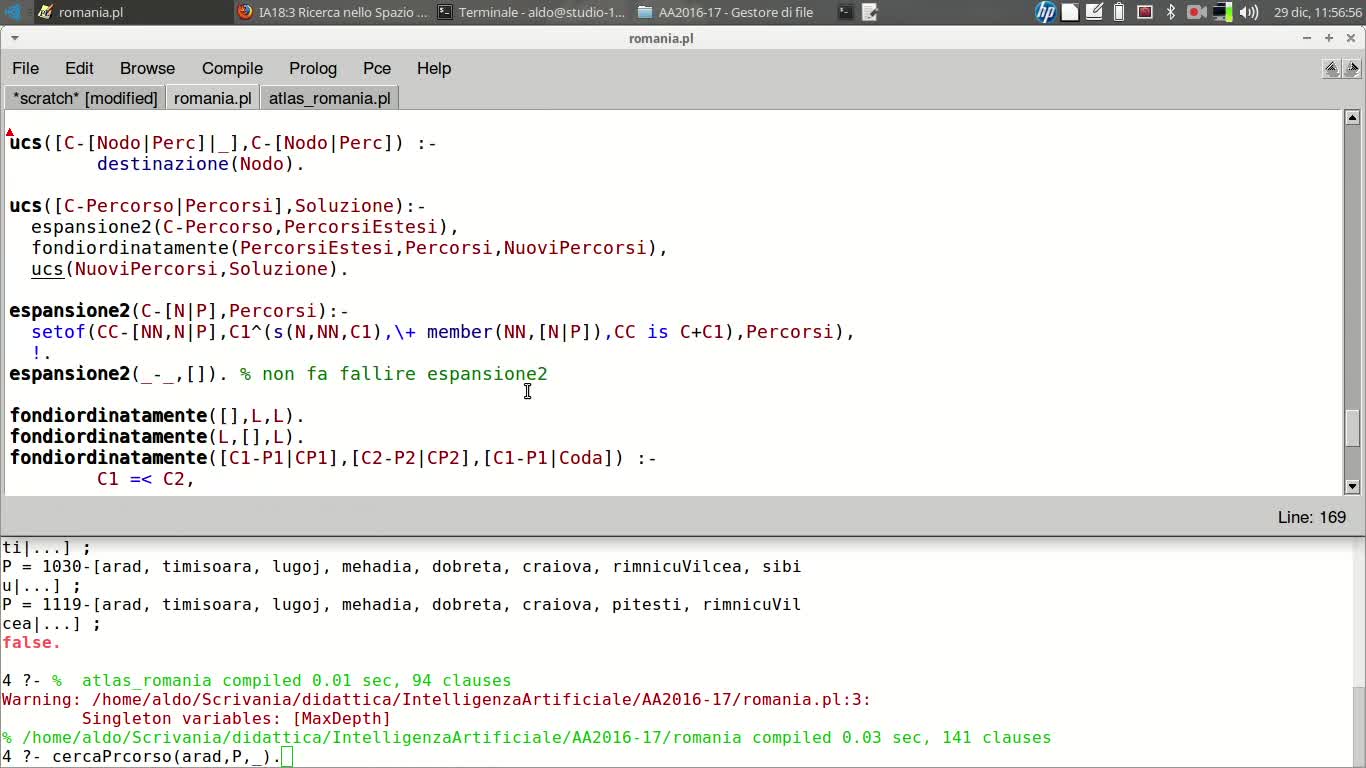The height and width of the screenshot is (768, 1366).
Task: Open the Browse menu
Action: (147, 68)
